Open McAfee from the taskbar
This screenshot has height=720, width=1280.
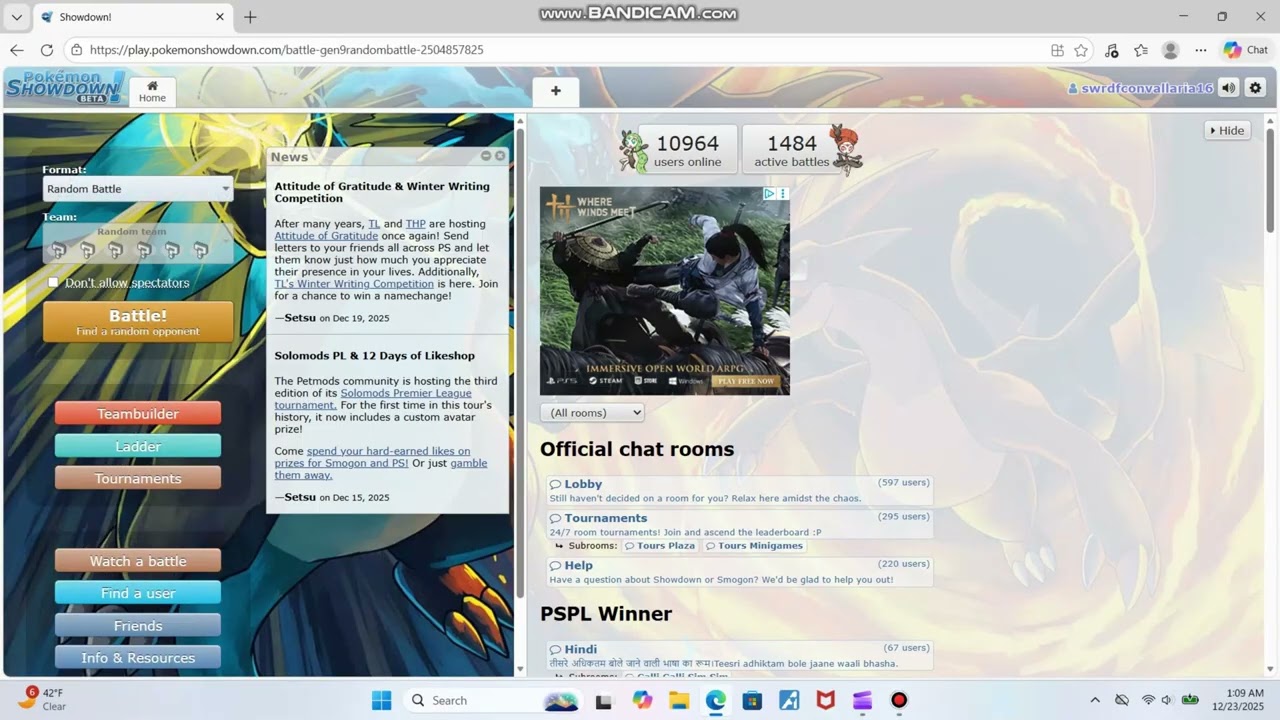tap(825, 700)
